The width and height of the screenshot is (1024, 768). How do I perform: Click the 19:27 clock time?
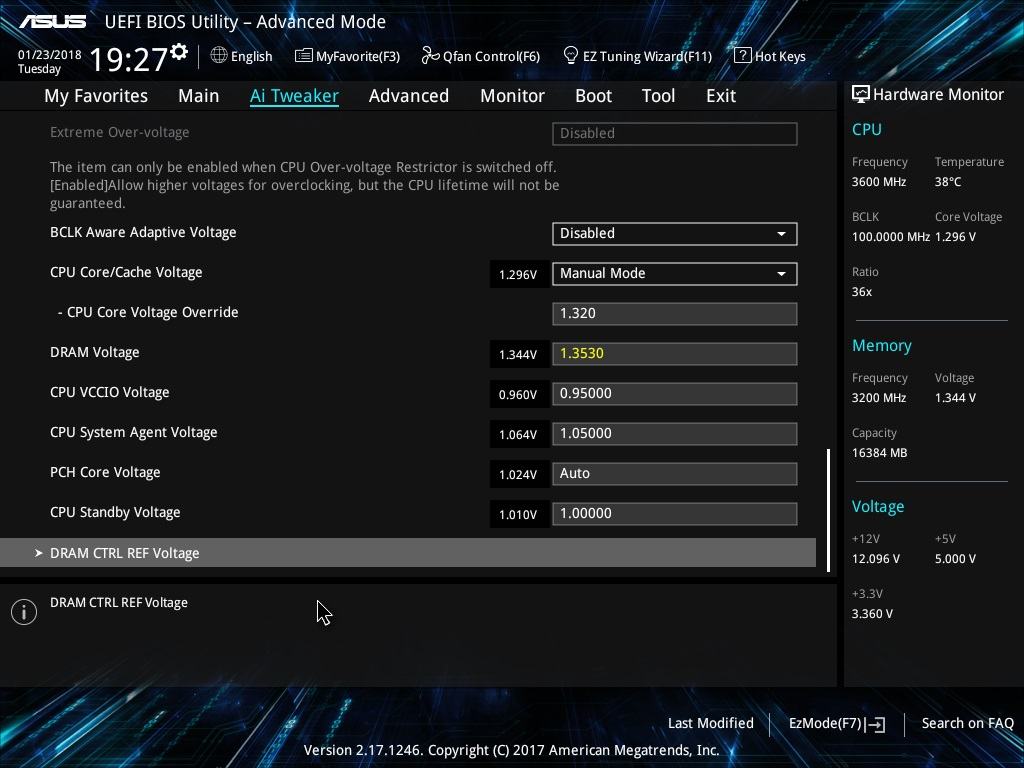click(x=129, y=60)
